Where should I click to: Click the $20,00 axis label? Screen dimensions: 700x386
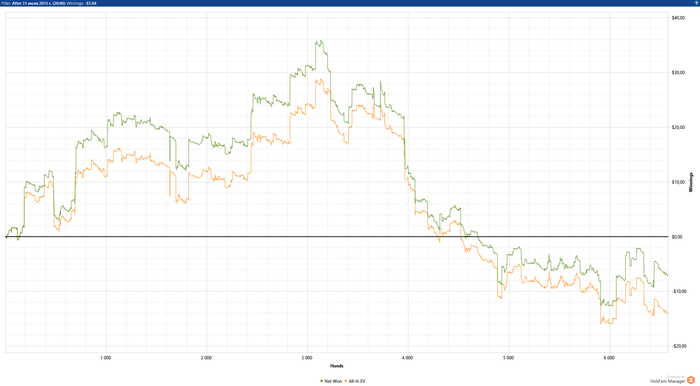point(678,128)
